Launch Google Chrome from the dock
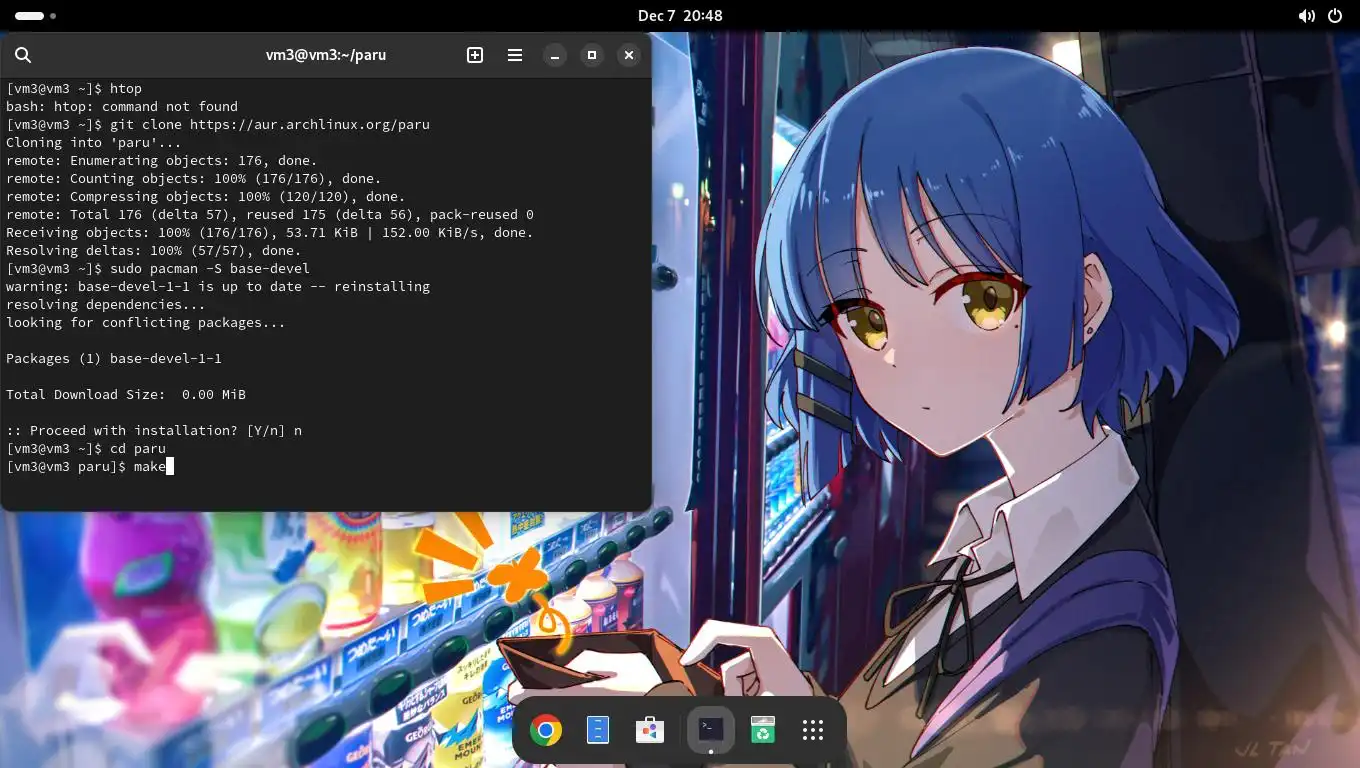Screen dimensions: 1360x768 click(x=546, y=730)
